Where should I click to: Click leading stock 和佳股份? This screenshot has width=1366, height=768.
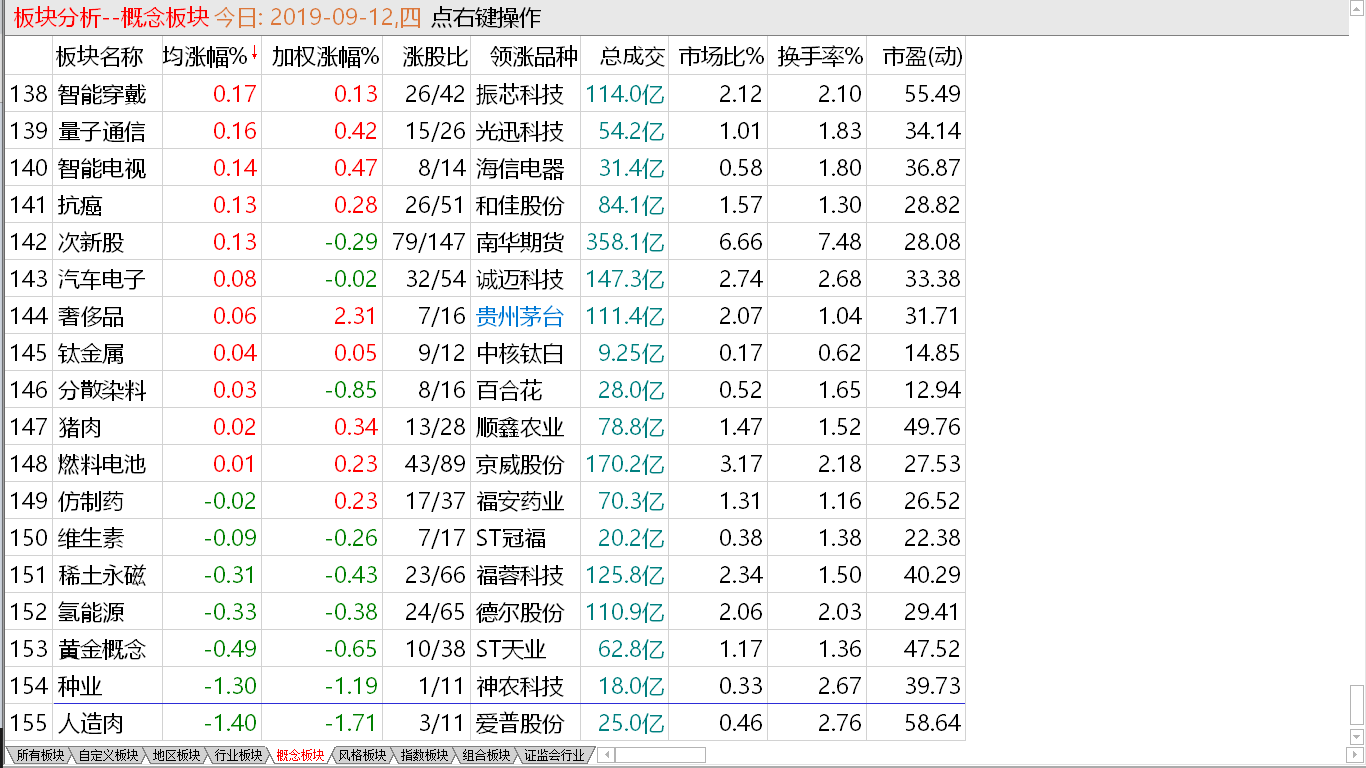[520, 205]
